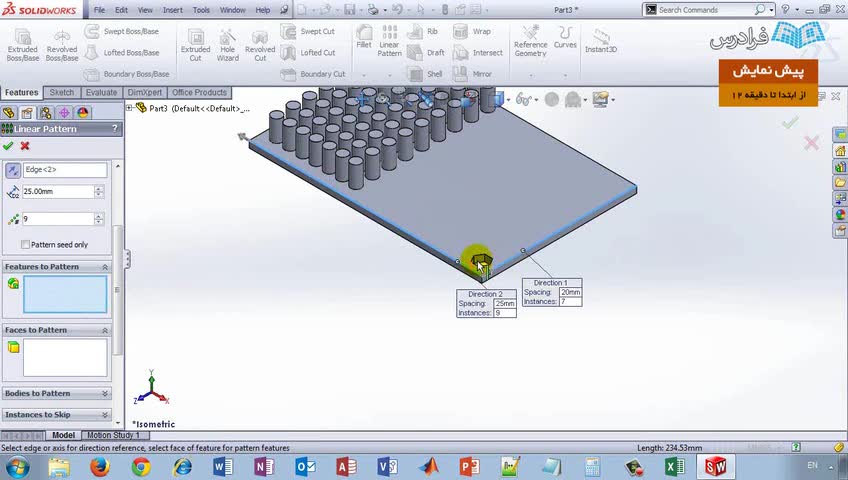The width and height of the screenshot is (848, 480).
Task: Open Fillet dropdown arrow
Action: pos(364,75)
